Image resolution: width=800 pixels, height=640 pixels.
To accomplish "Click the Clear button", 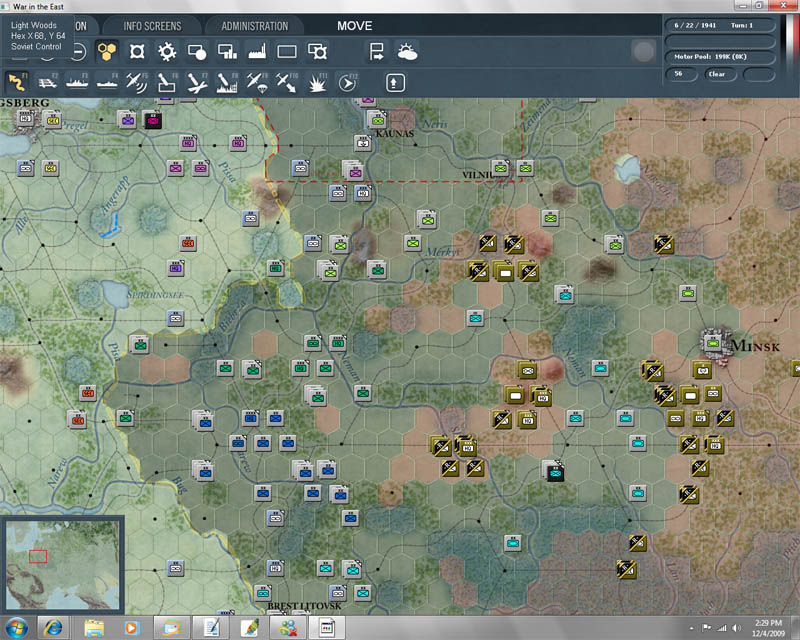I will point(719,75).
